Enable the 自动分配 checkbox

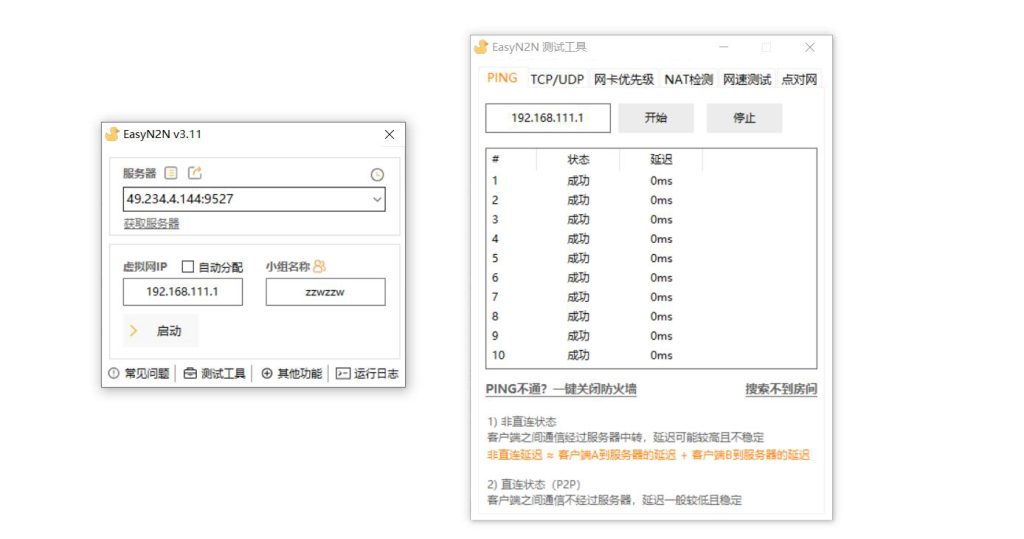(x=188, y=267)
